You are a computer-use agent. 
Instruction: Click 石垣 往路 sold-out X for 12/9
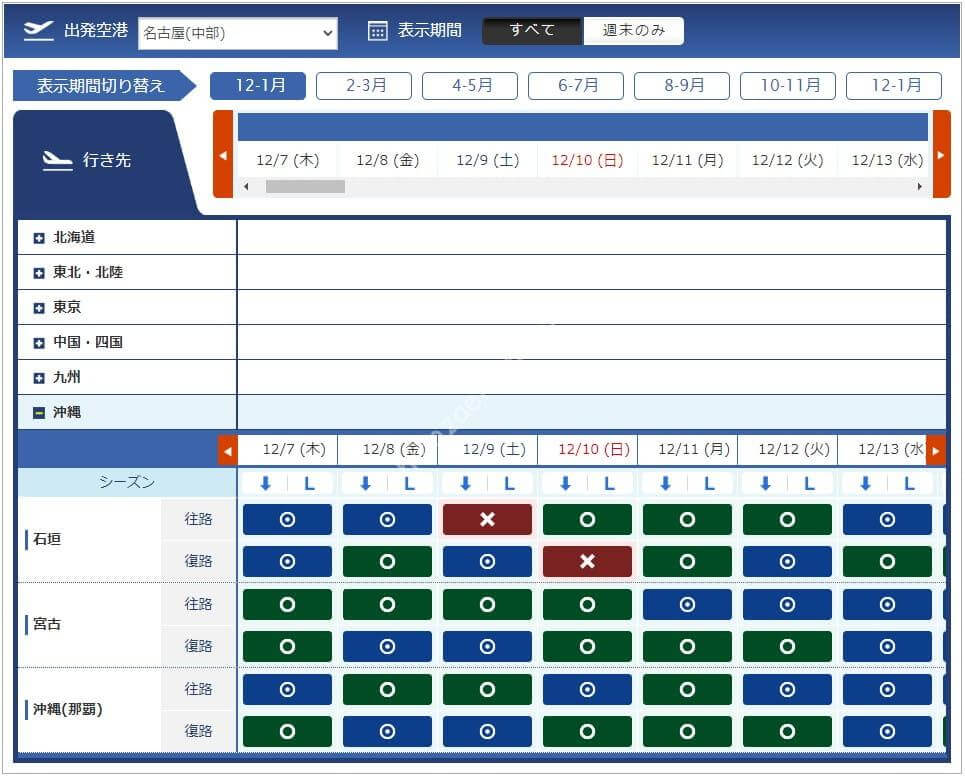pyautogui.click(x=487, y=520)
